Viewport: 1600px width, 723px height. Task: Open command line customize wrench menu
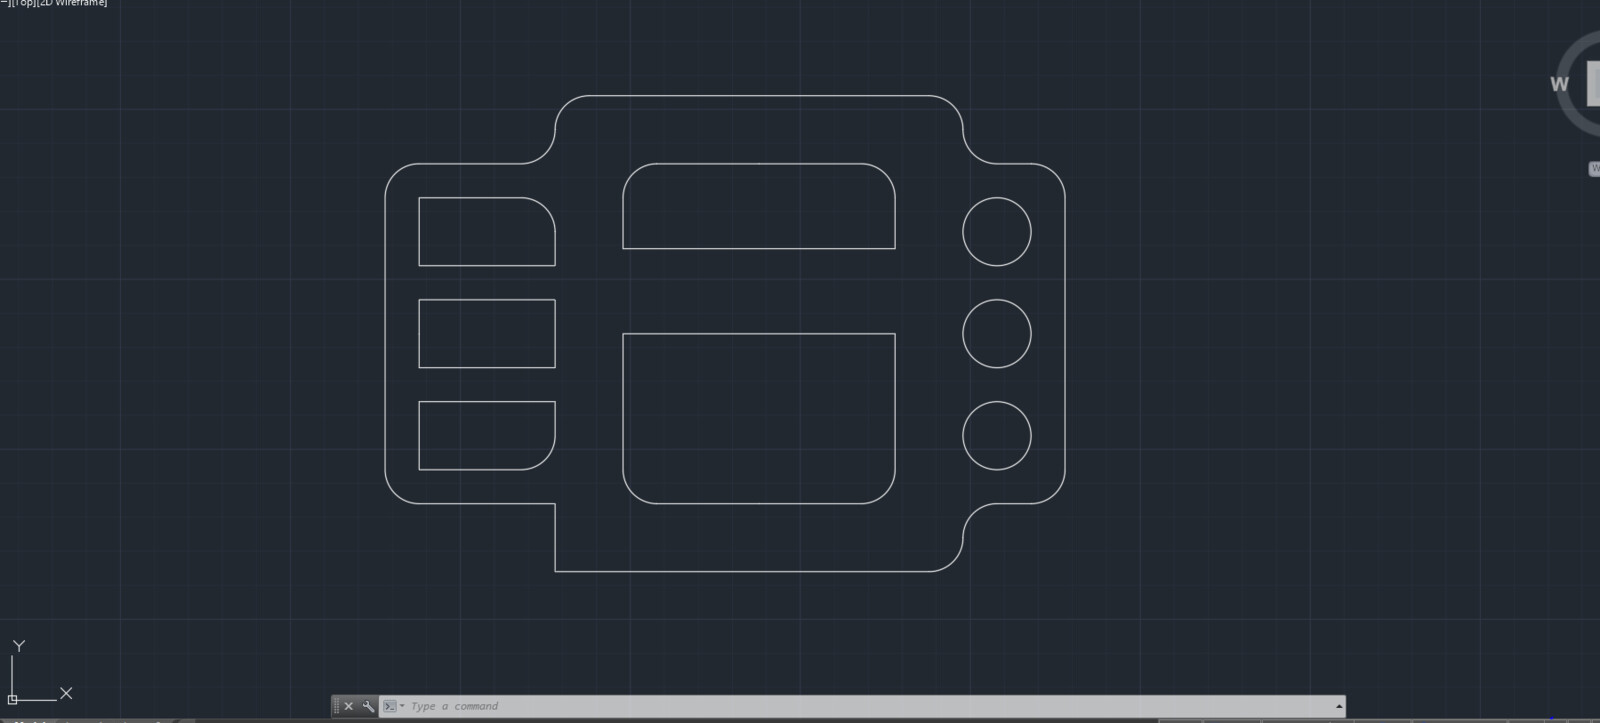[x=368, y=706]
